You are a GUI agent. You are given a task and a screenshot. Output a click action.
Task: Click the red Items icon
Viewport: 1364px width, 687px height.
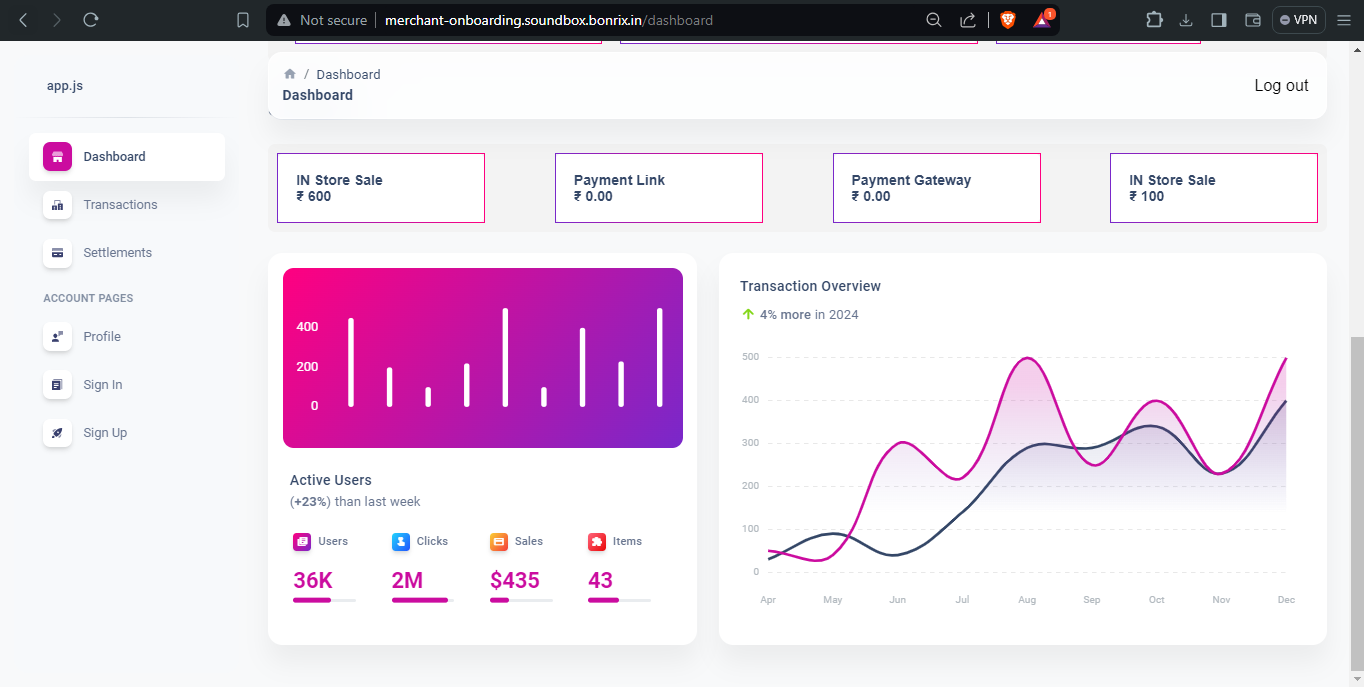(595, 541)
